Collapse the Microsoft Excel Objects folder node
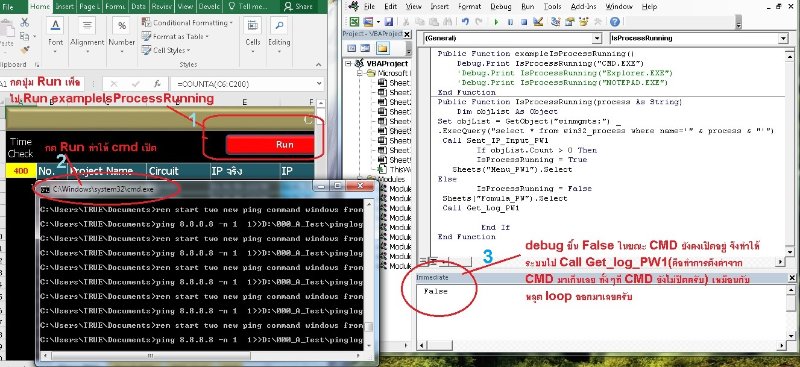The width and height of the screenshot is (800, 367). pos(359,73)
